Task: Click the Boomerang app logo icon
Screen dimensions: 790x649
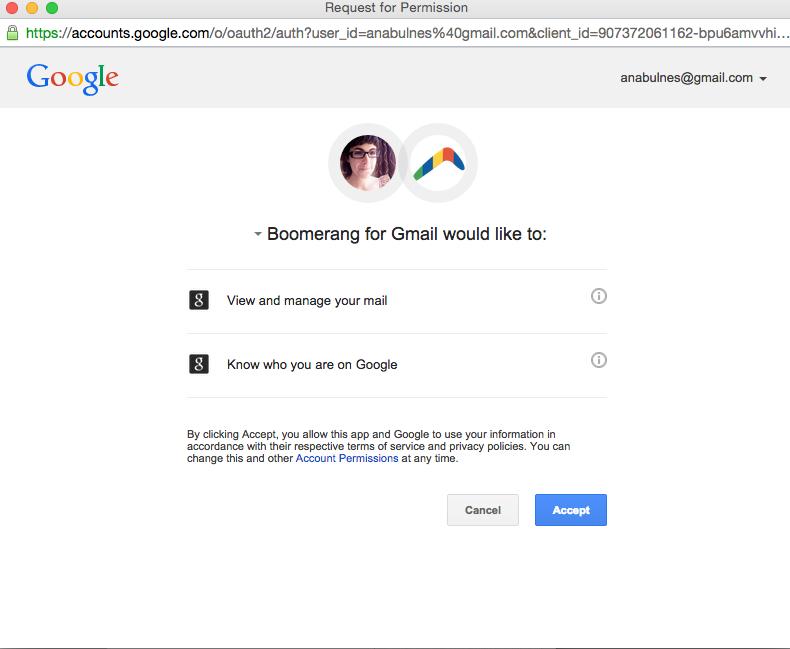Action: tap(439, 162)
